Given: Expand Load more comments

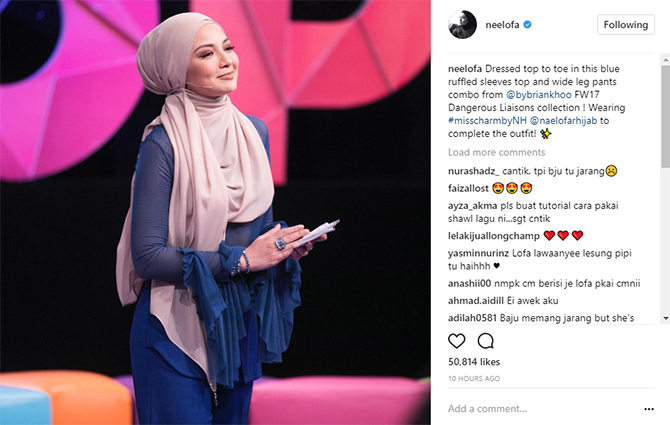Looking at the screenshot, I should pos(497,152).
